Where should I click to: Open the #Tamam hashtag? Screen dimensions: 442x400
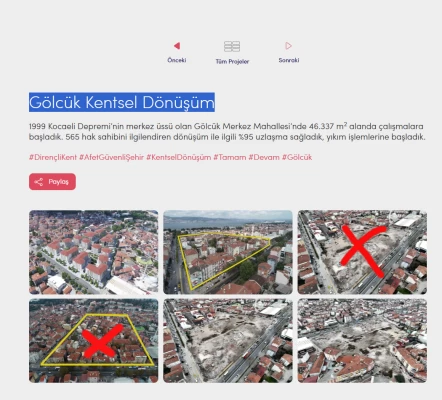tap(230, 157)
